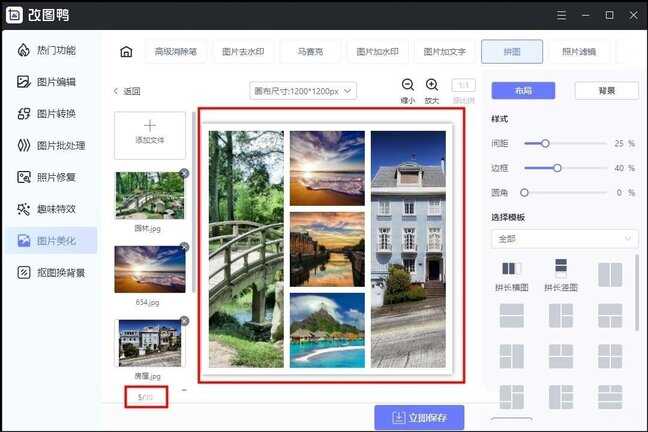The image size is (648, 432).
Task: Choose the first three-row layout template
Action: tap(610, 397)
